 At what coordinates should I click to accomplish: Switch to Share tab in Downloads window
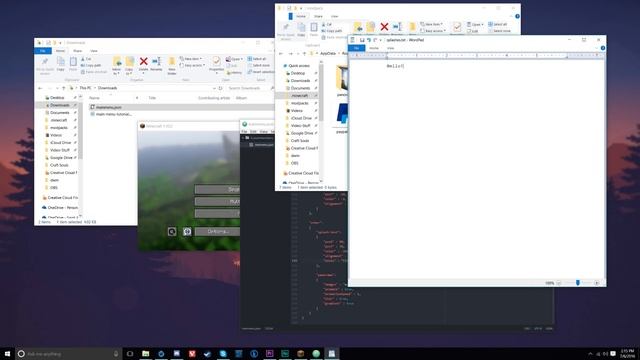(78, 51)
